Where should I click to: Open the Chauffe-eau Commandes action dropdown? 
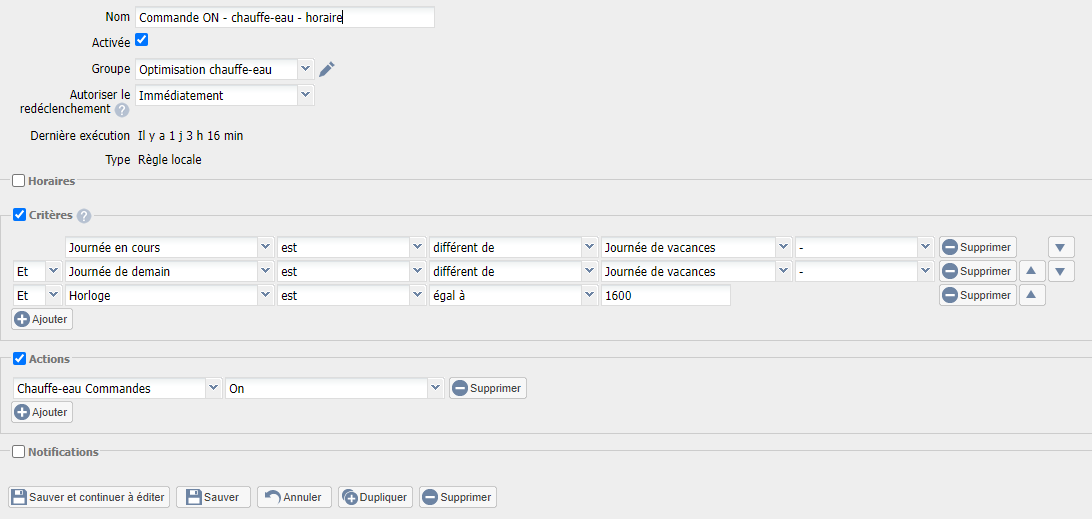118,388
